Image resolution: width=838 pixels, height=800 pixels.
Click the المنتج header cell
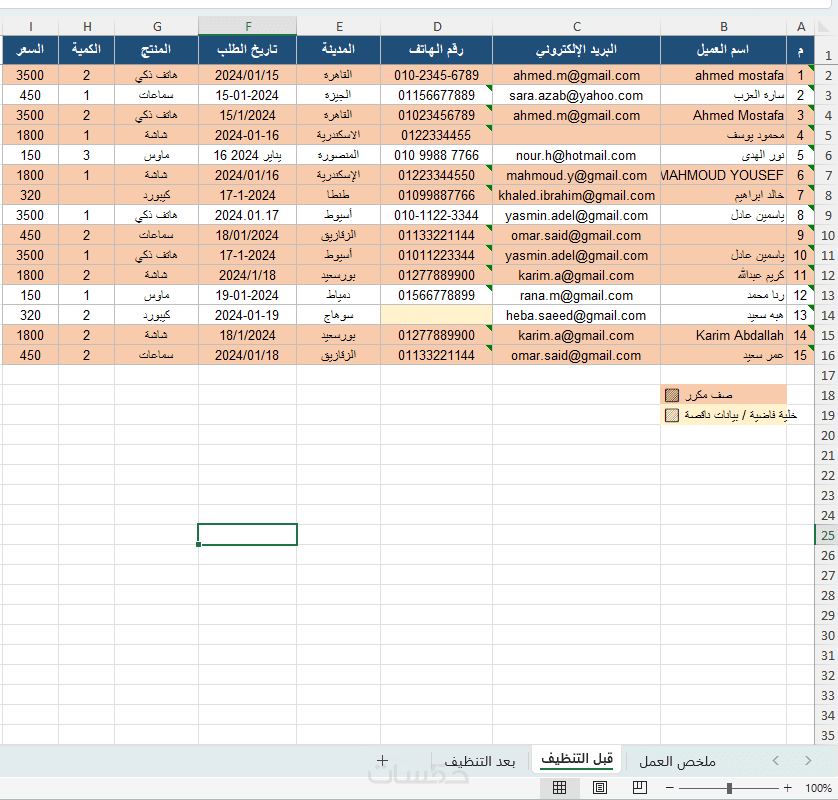157,50
